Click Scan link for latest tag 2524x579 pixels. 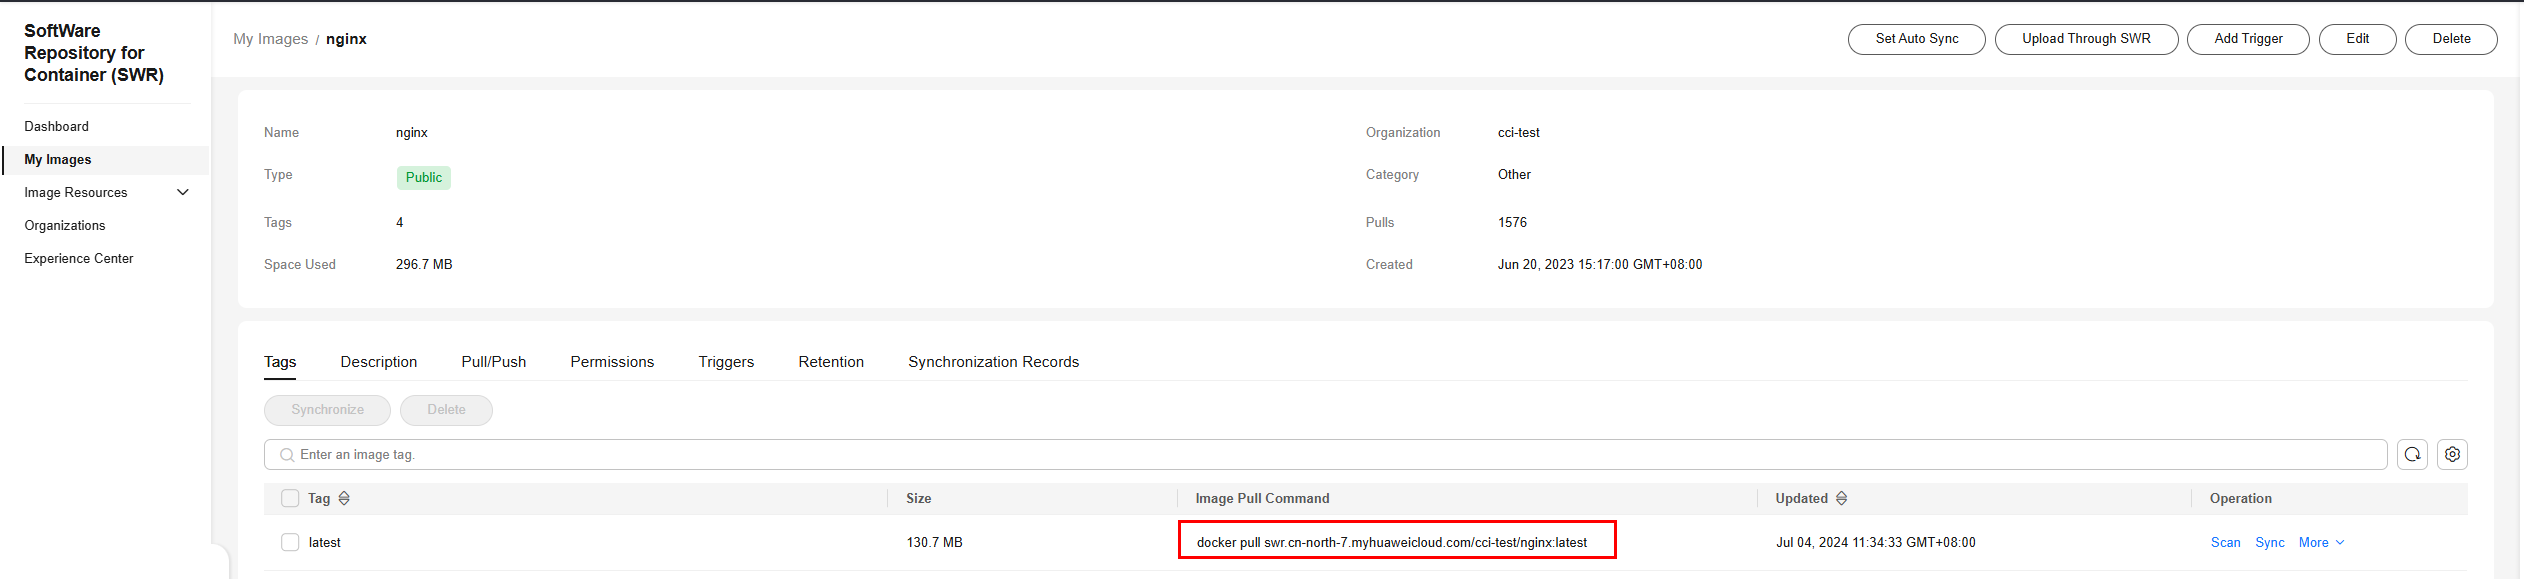click(2225, 542)
